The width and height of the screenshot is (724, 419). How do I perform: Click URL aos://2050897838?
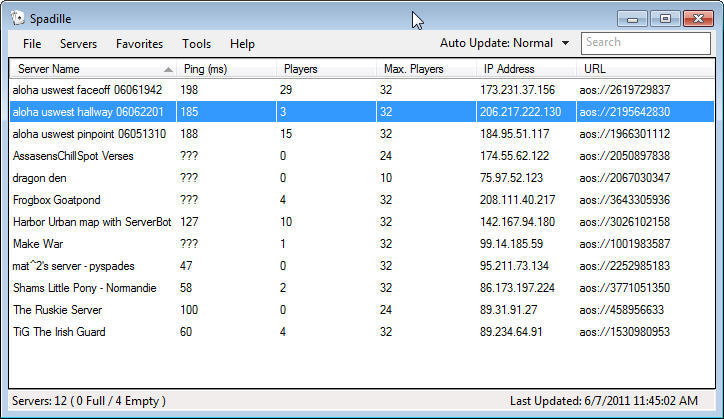pos(625,156)
